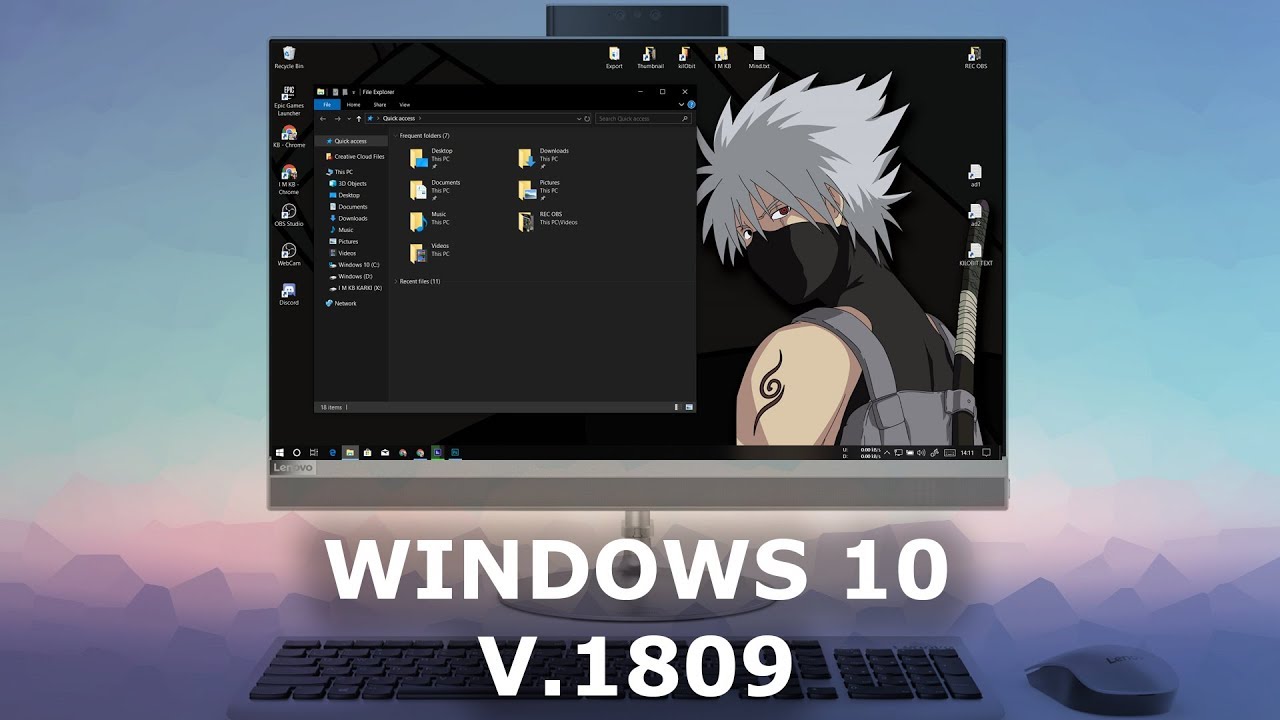The width and height of the screenshot is (1280, 720).
Task: Select the I M KB desktop folder
Action: pos(722,57)
